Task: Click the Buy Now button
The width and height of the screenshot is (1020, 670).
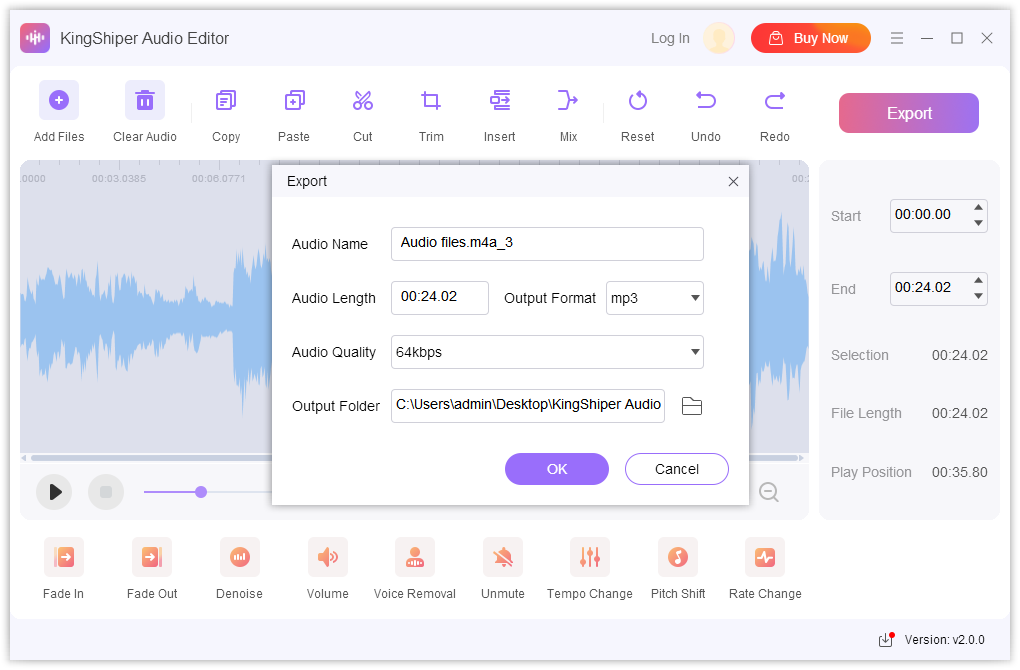Action: pyautogui.click(x=811, y=38)
